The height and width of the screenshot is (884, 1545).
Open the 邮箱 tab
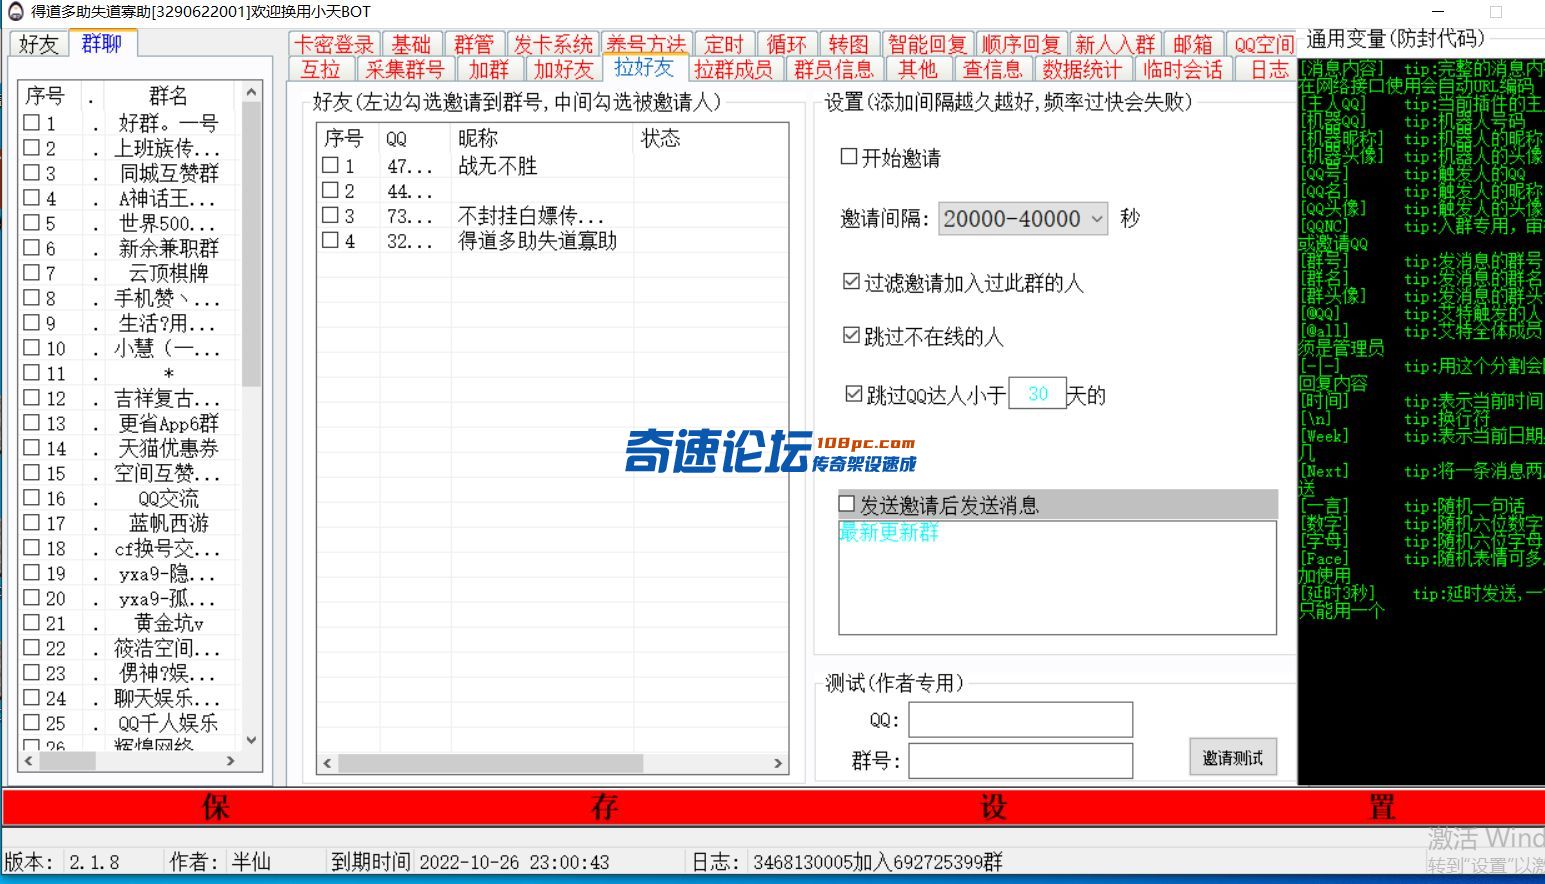pos(1192,44)
